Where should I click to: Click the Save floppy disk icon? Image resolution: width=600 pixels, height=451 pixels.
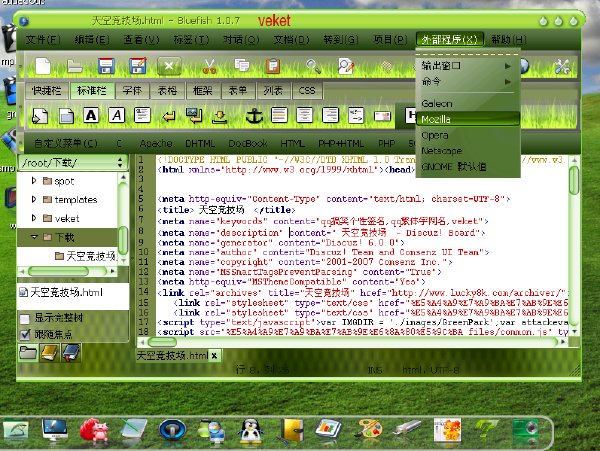pos(106,66)
